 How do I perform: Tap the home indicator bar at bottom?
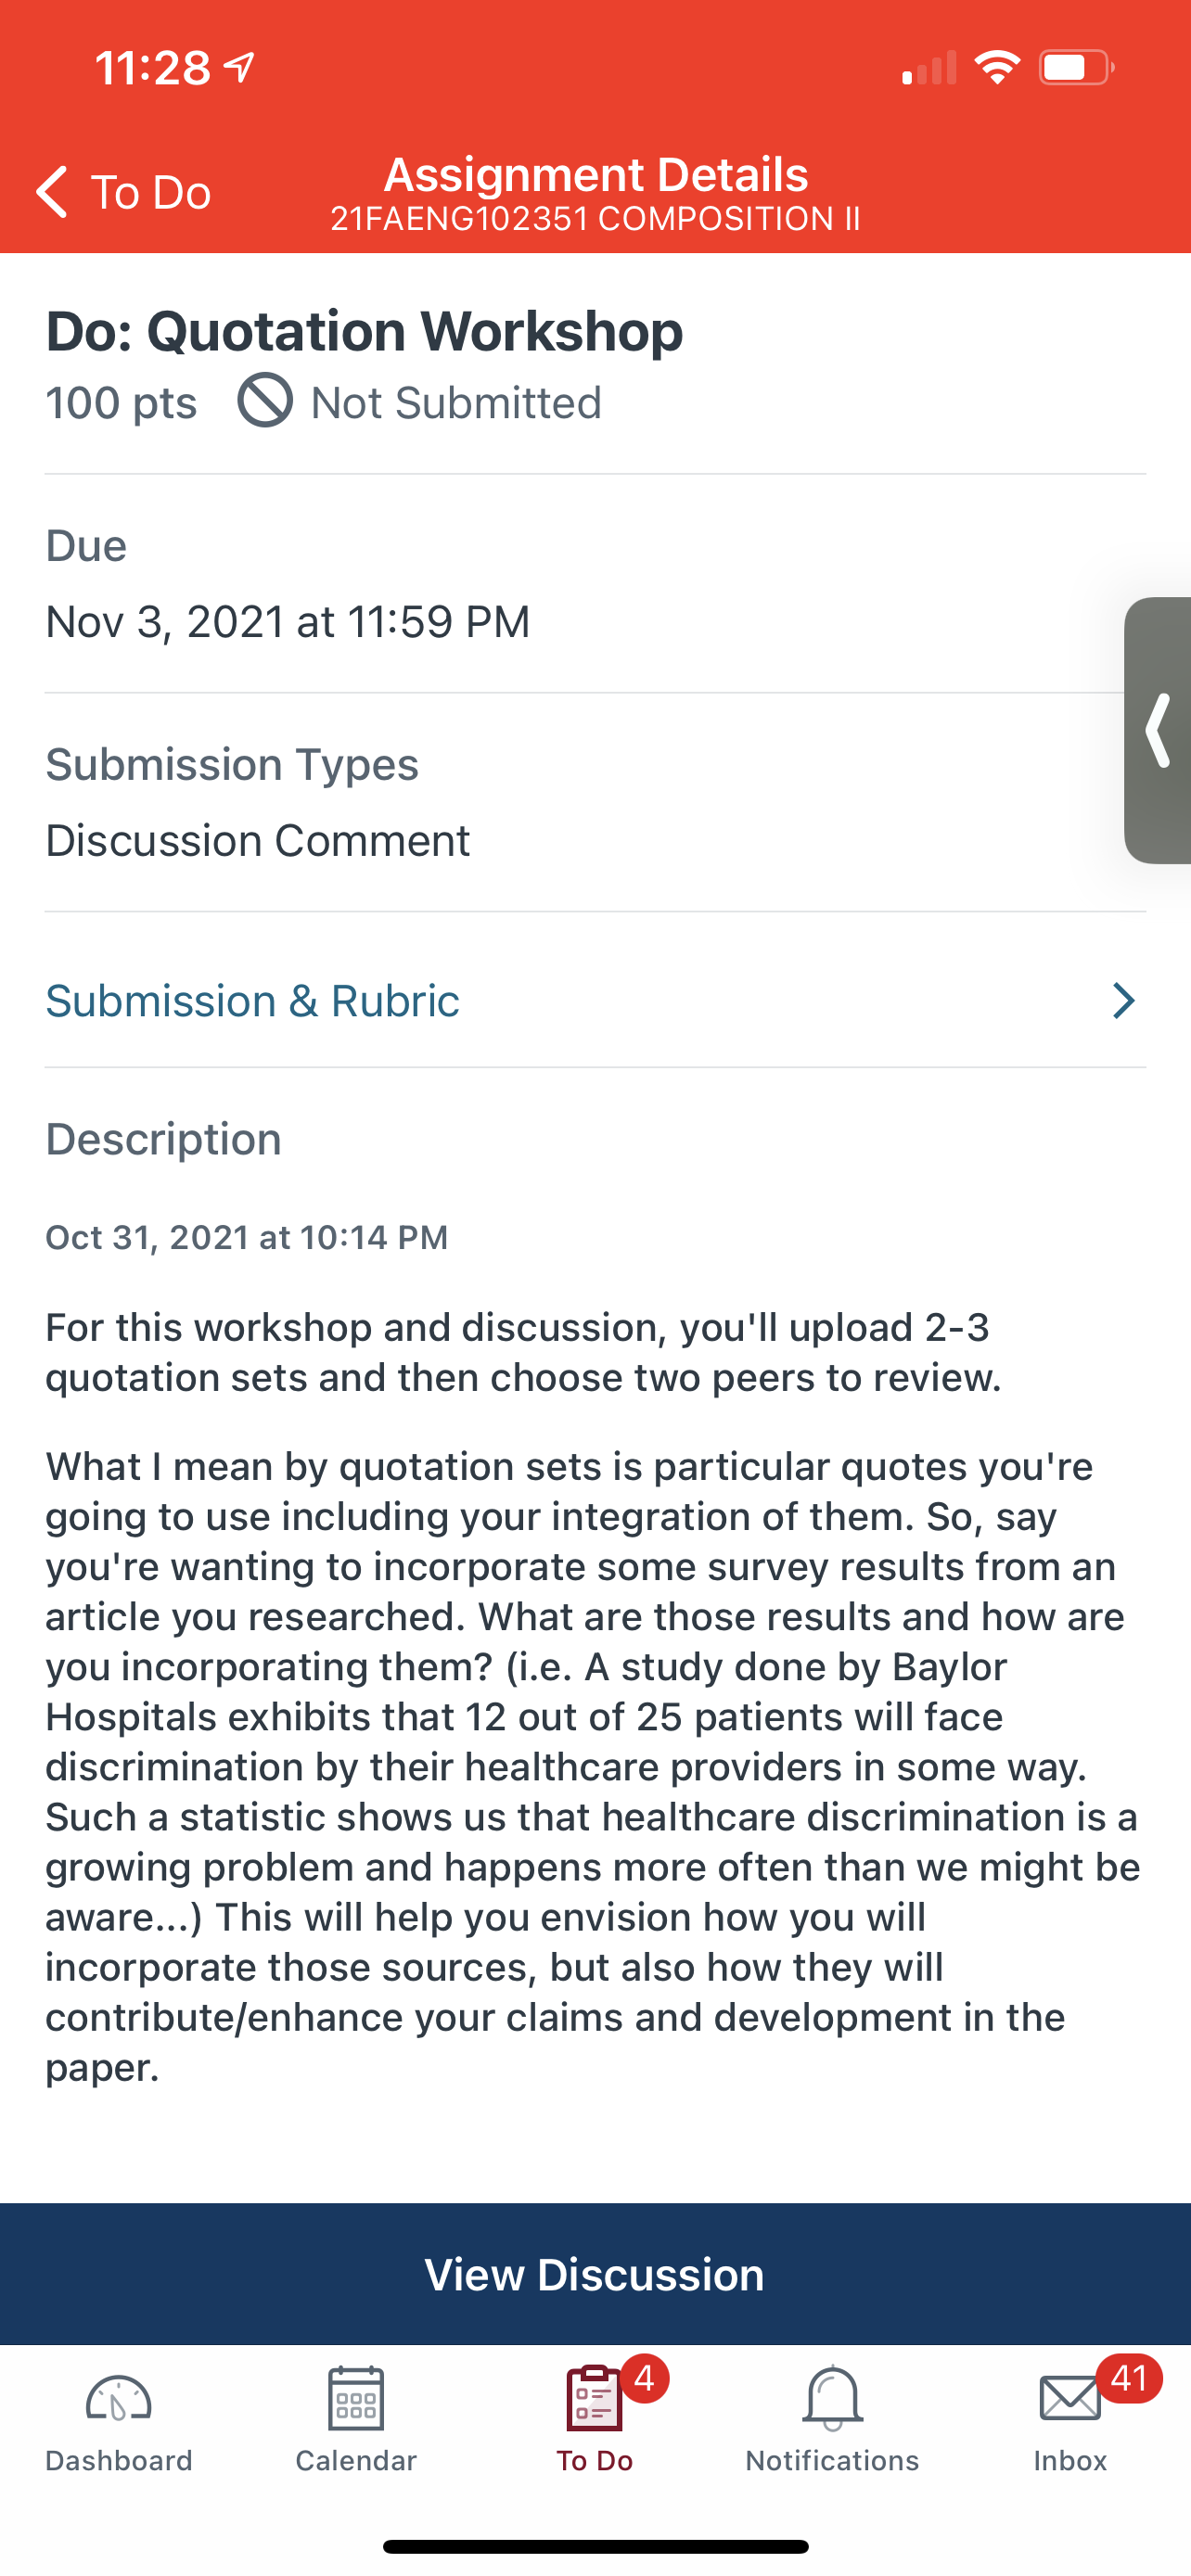(595, 2546)
